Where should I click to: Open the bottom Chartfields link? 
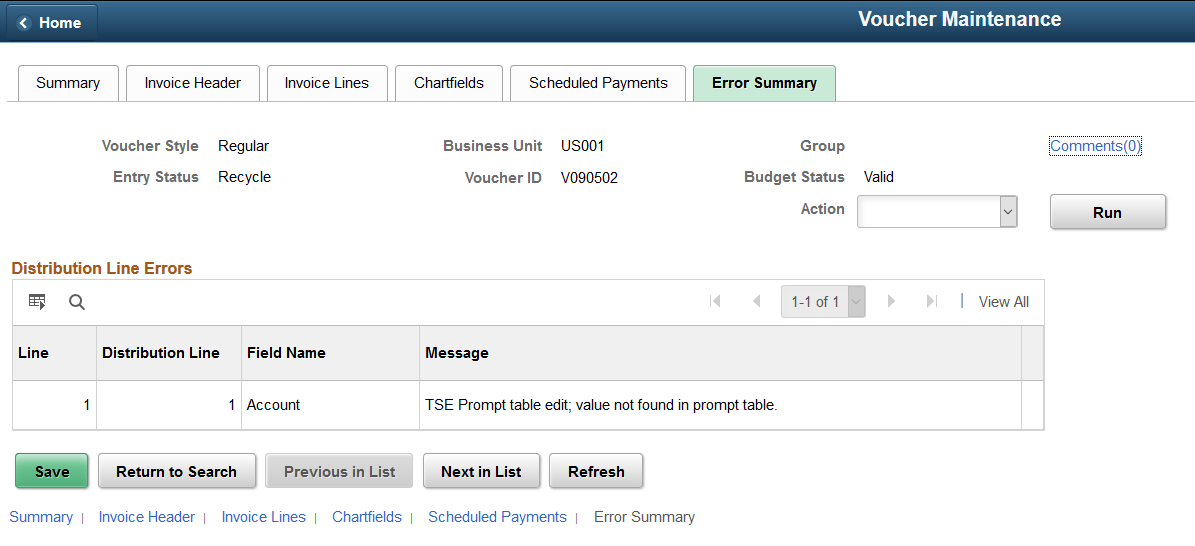(x=367, y=517)
